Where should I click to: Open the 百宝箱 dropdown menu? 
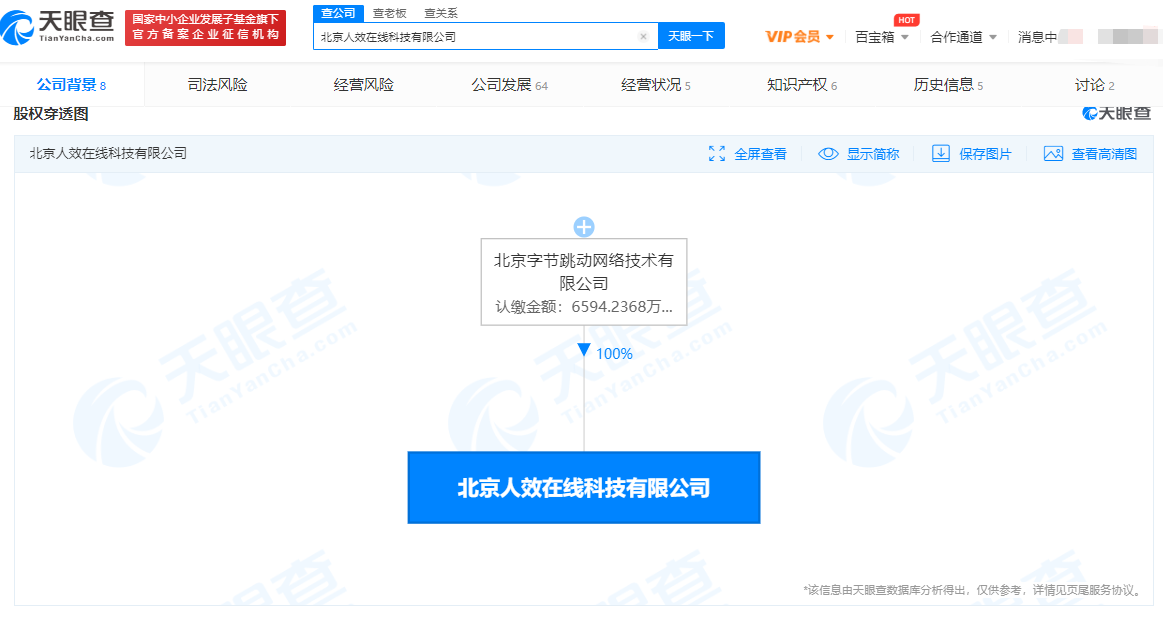(x=881, y=37)
